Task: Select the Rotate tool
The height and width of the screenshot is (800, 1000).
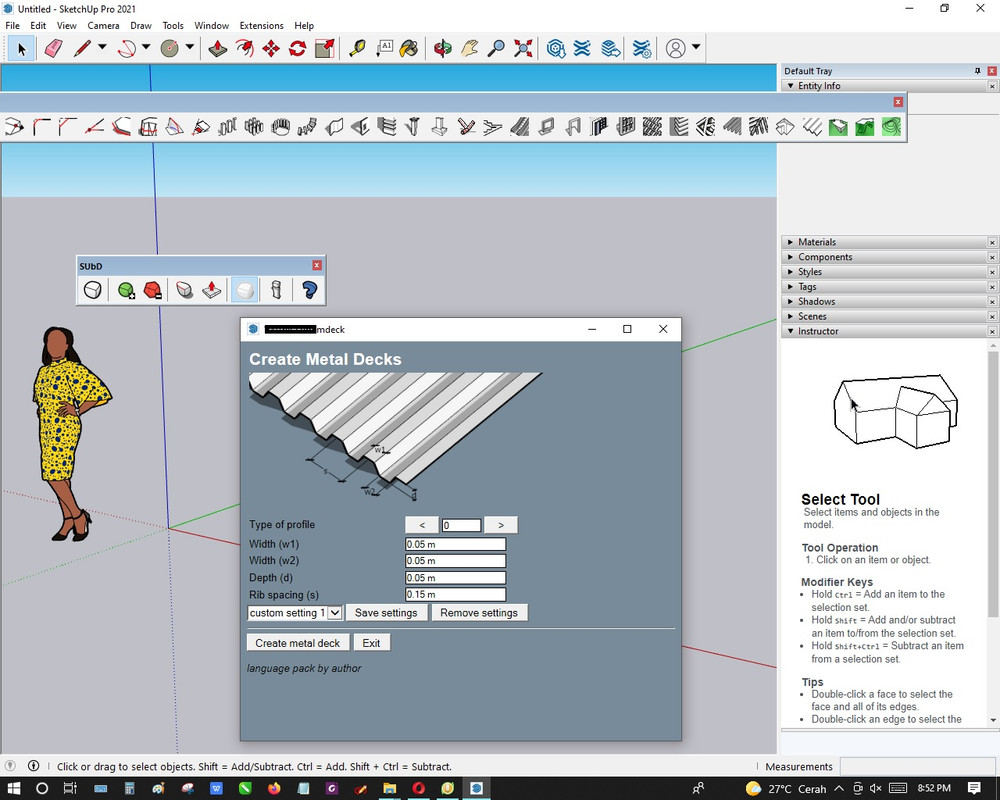Action: tap(298, 48)
